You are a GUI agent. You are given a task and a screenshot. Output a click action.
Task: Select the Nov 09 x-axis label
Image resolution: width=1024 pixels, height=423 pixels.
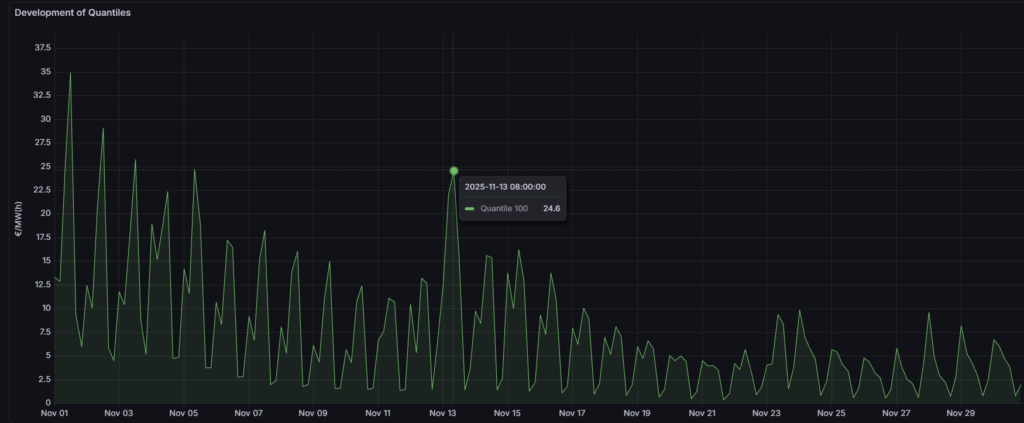[313, 412]
